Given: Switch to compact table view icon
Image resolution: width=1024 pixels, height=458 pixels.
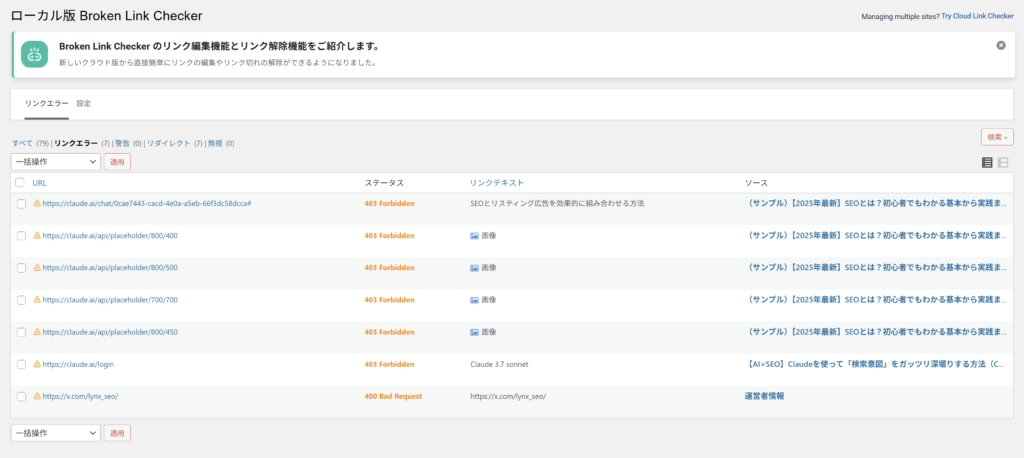Looking at the screenshot, I should [x=987, y=162].
